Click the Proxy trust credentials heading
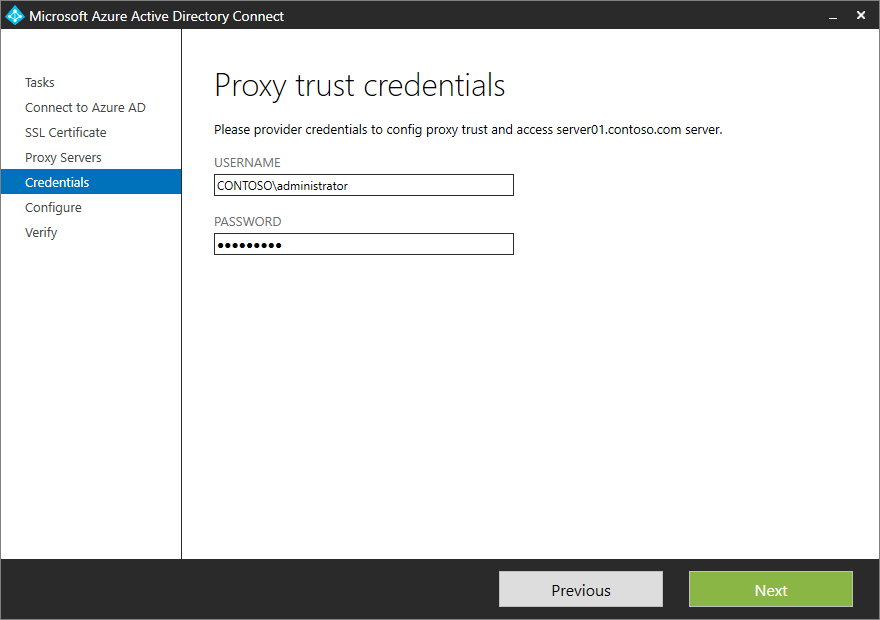 [359, 86]
